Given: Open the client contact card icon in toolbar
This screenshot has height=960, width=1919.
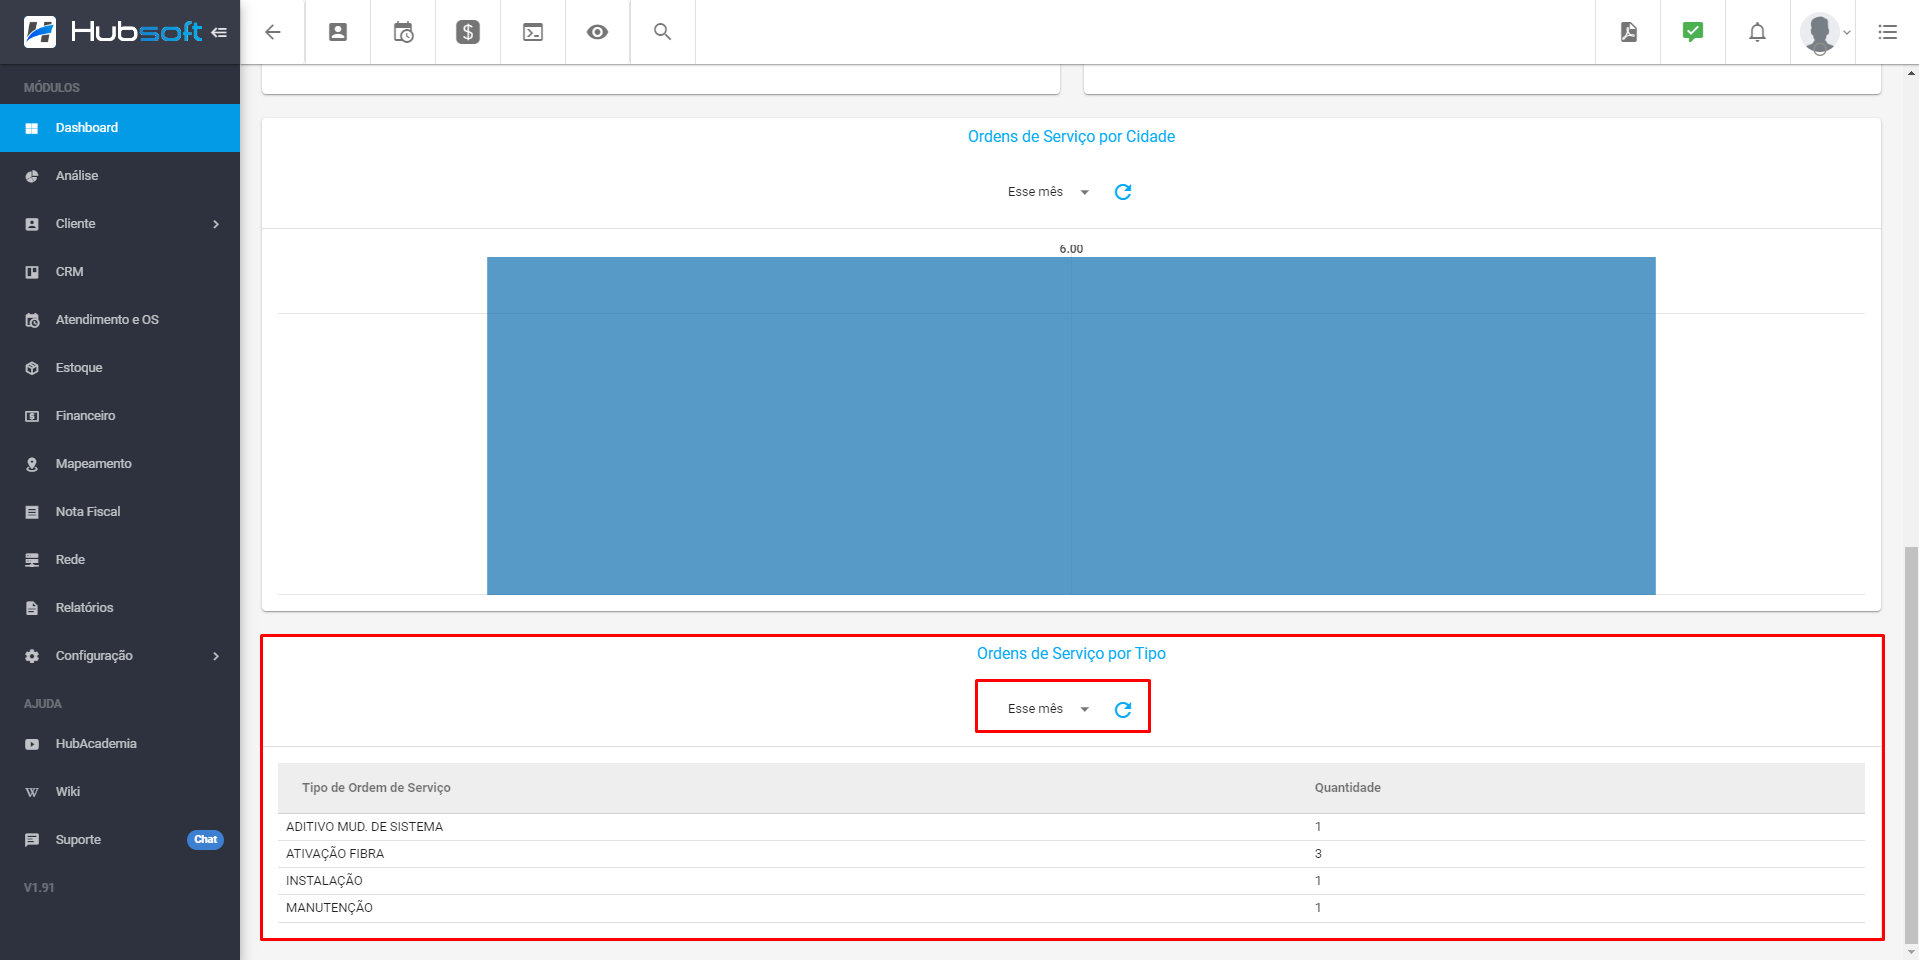Looking at the screenshot, I should 338,32.
